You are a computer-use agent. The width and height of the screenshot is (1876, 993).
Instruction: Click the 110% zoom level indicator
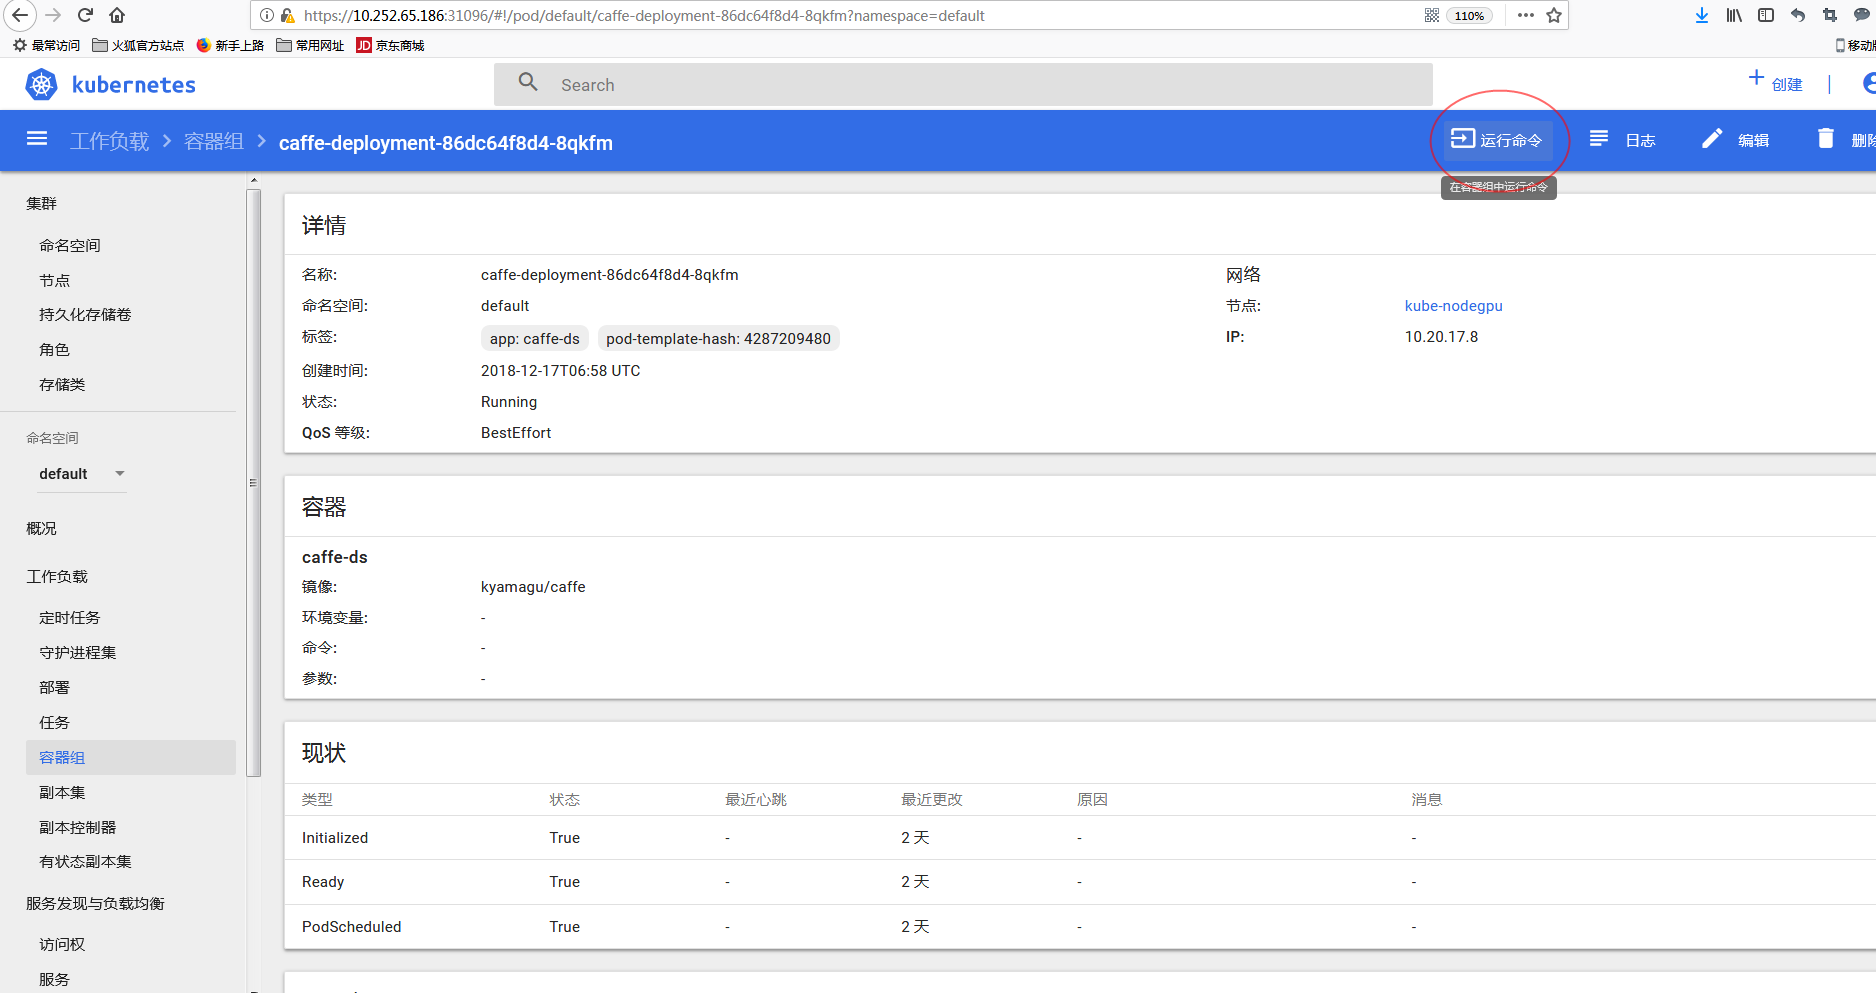click(1469, 16)
